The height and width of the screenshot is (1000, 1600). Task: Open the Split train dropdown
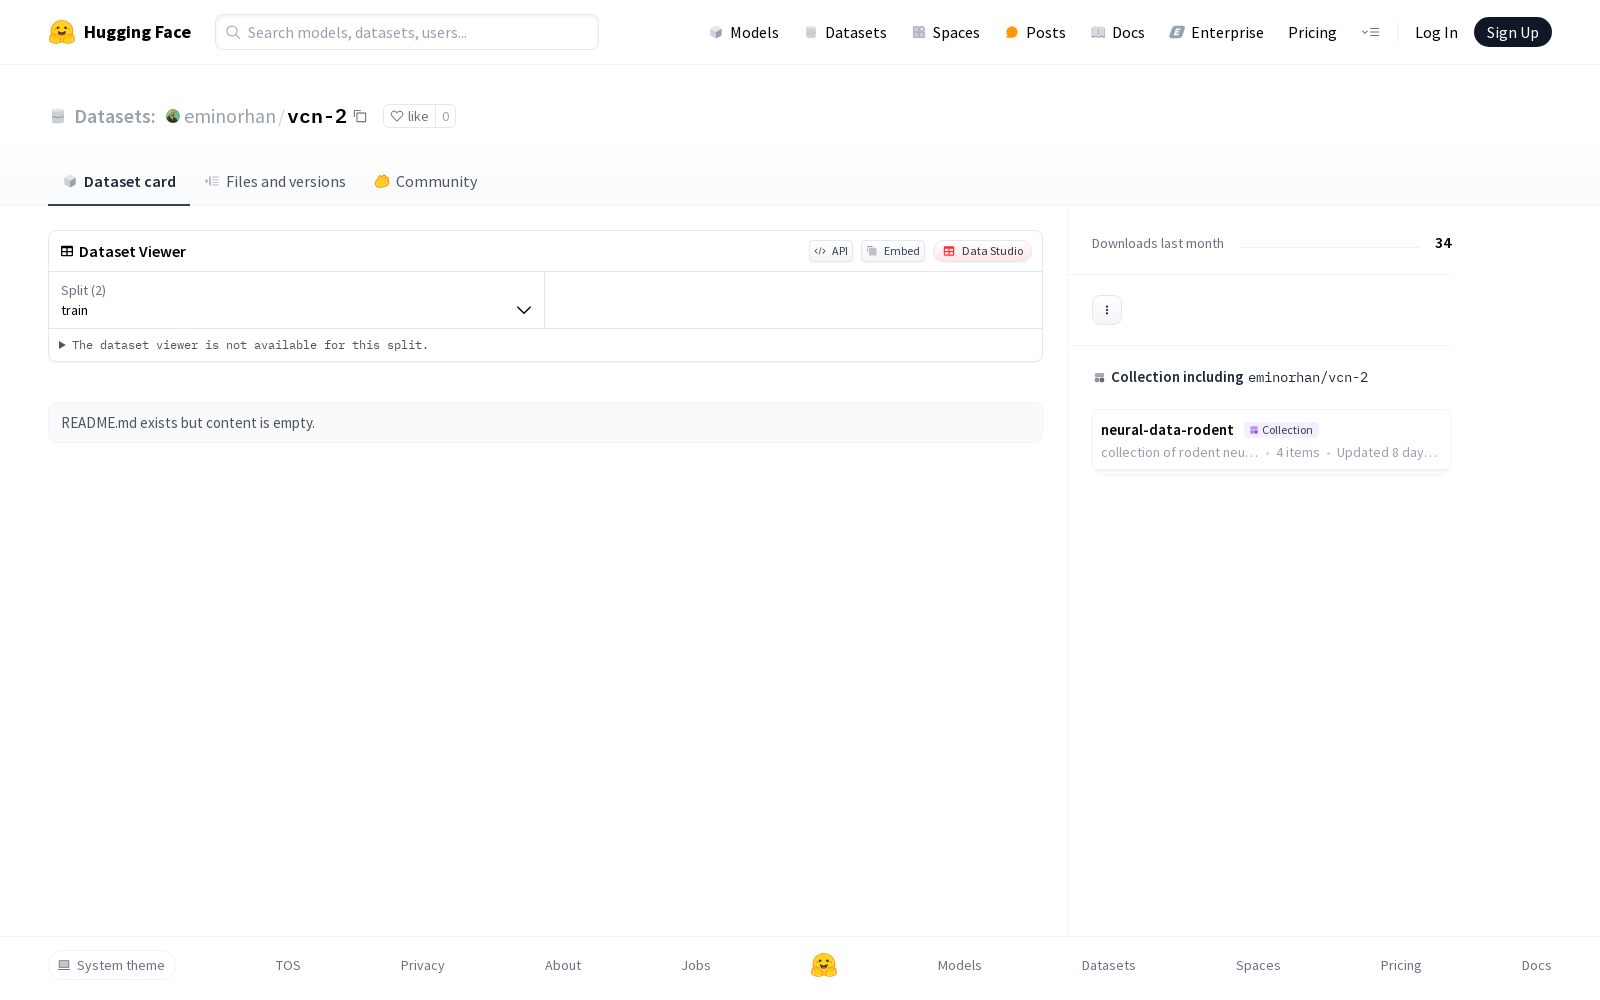(296, 300)
